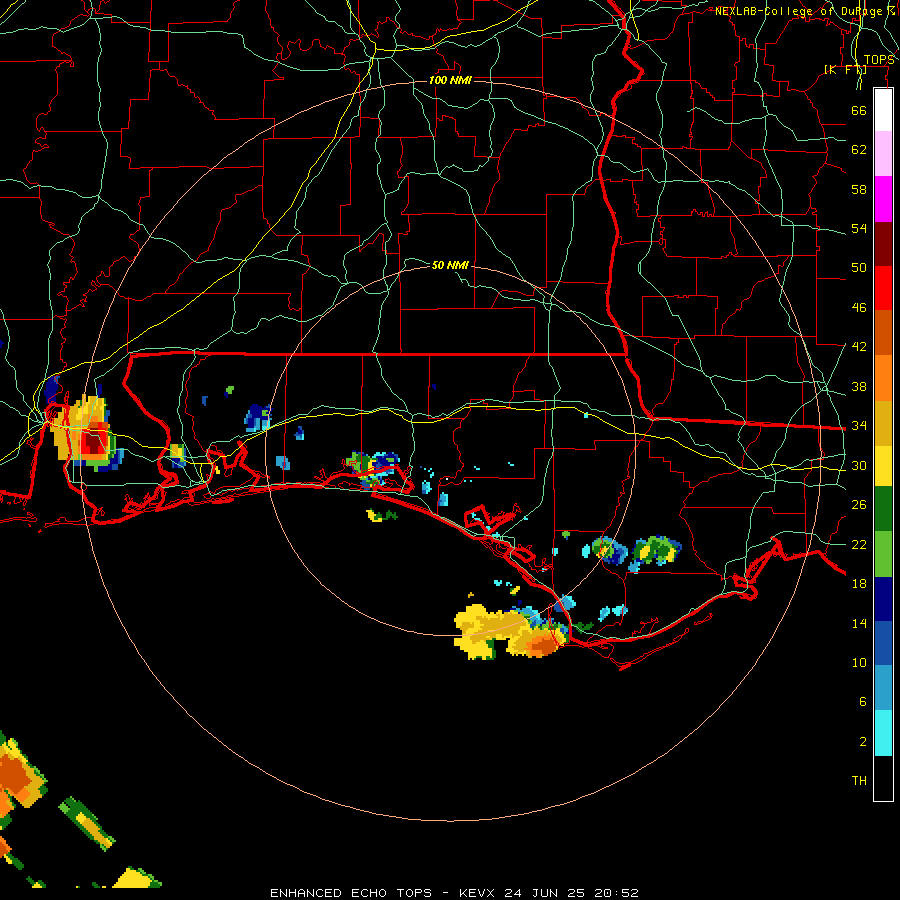Click the medium blue legend swatch

(x=883, y=643)
